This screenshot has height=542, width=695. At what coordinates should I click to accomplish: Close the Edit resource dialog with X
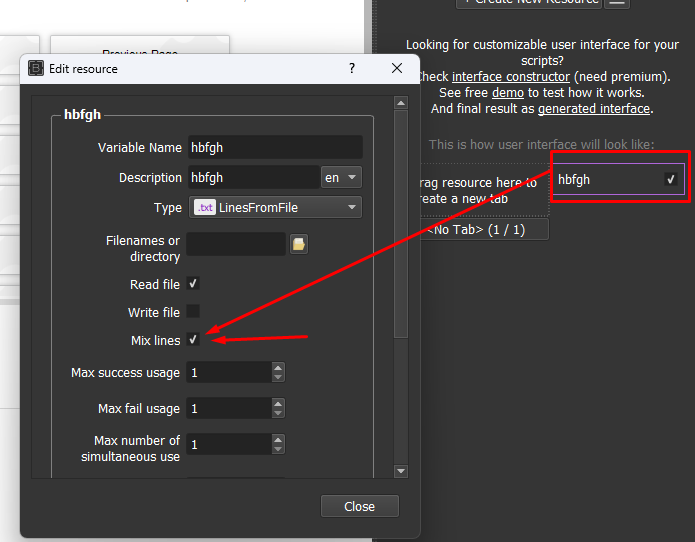click(397, 69)
